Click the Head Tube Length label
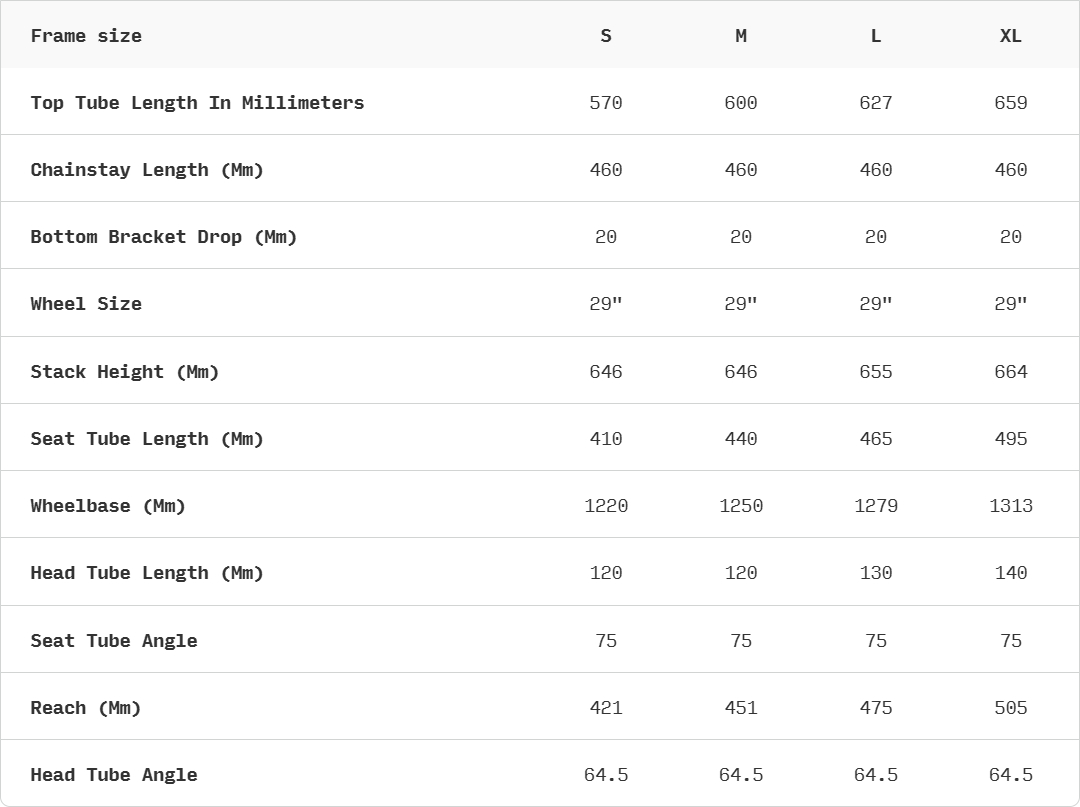The height and width of the screenshot is (807, 1080). click(x=147, y=573)
